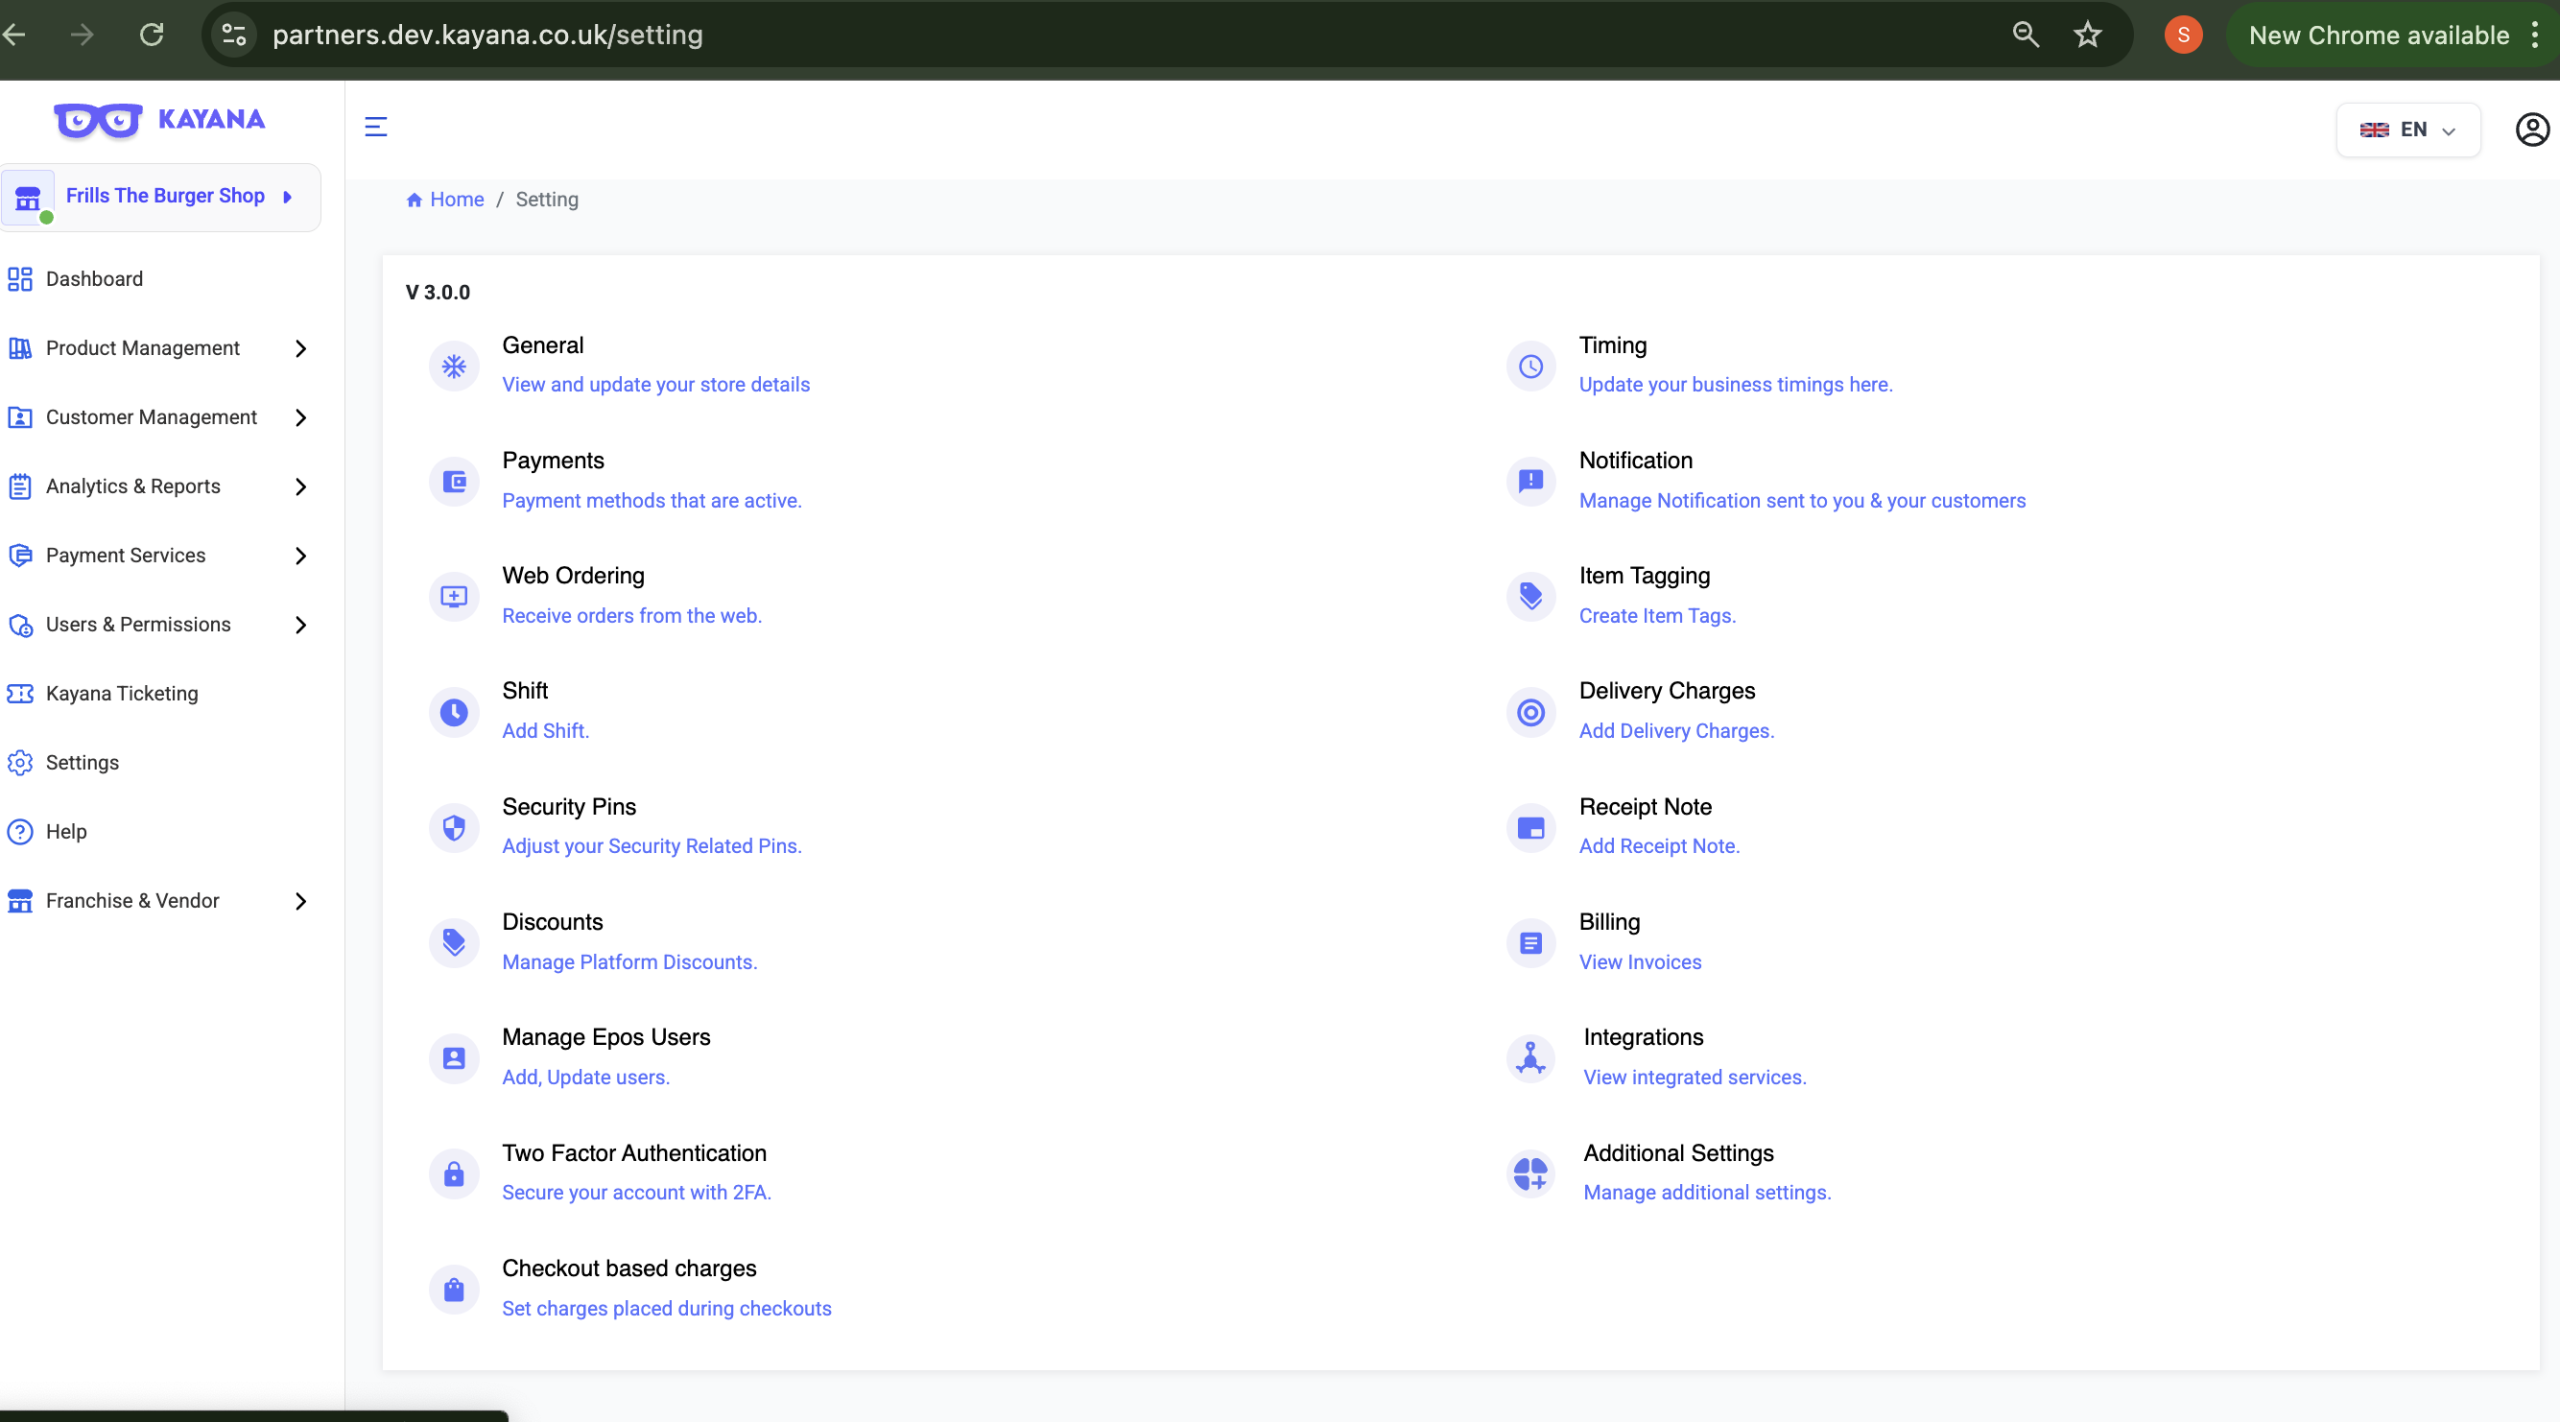The height and width of the screenshot is (1422, 2560).
Task: Expand Users & Permissions section
Action: click(x=160, y=624)
